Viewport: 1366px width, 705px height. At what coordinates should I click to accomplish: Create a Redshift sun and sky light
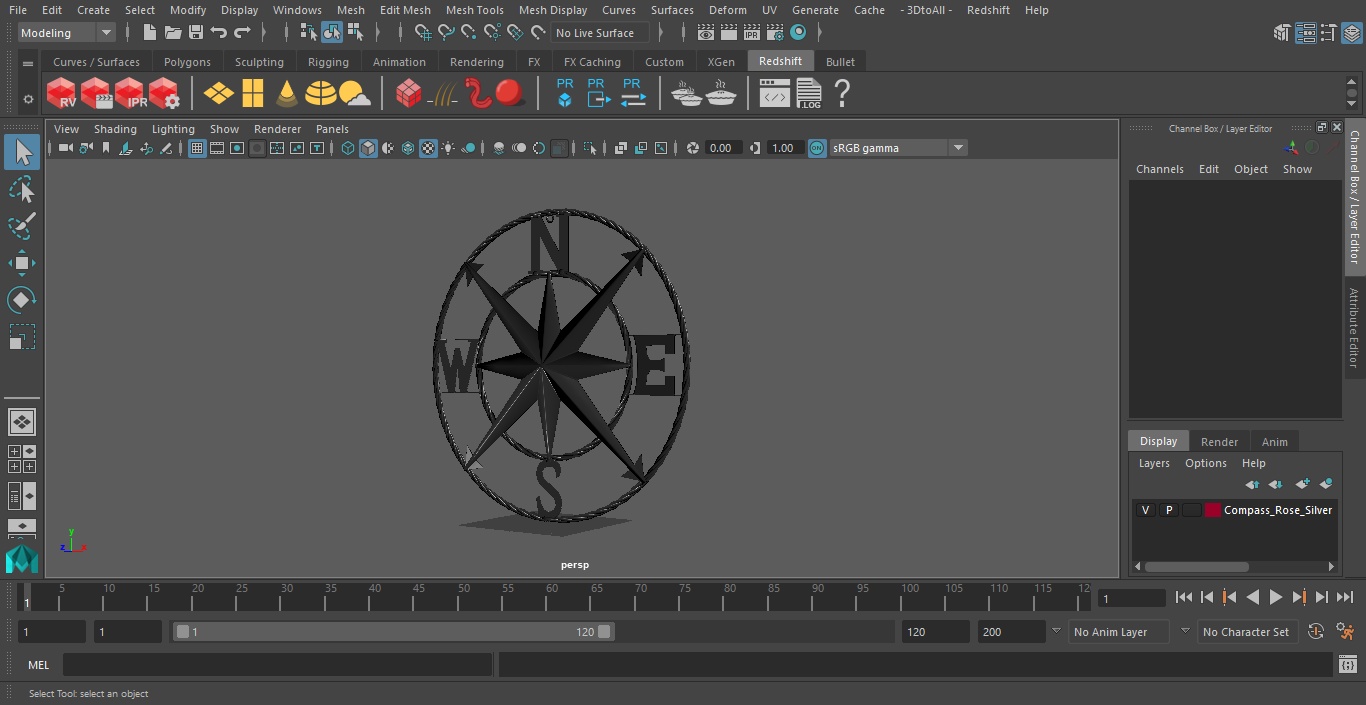click(x=354, y=94)
